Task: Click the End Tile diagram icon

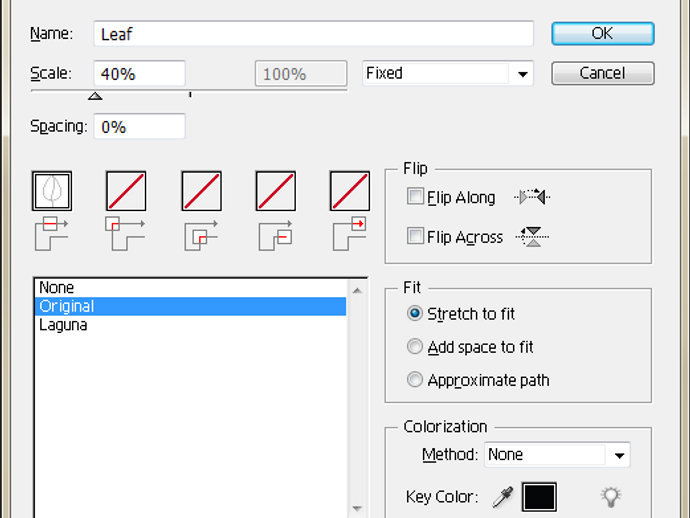Action: pyautogui.click(x=350, y=233)
